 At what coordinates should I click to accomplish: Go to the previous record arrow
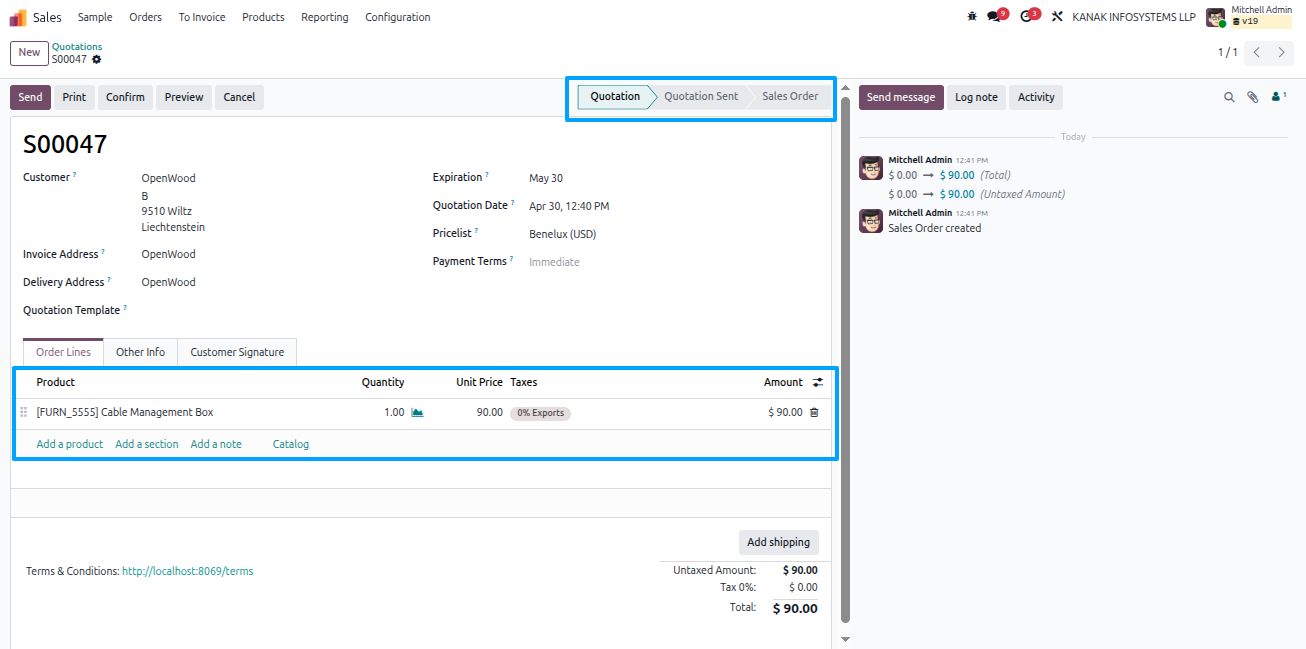coord(1257,52)
